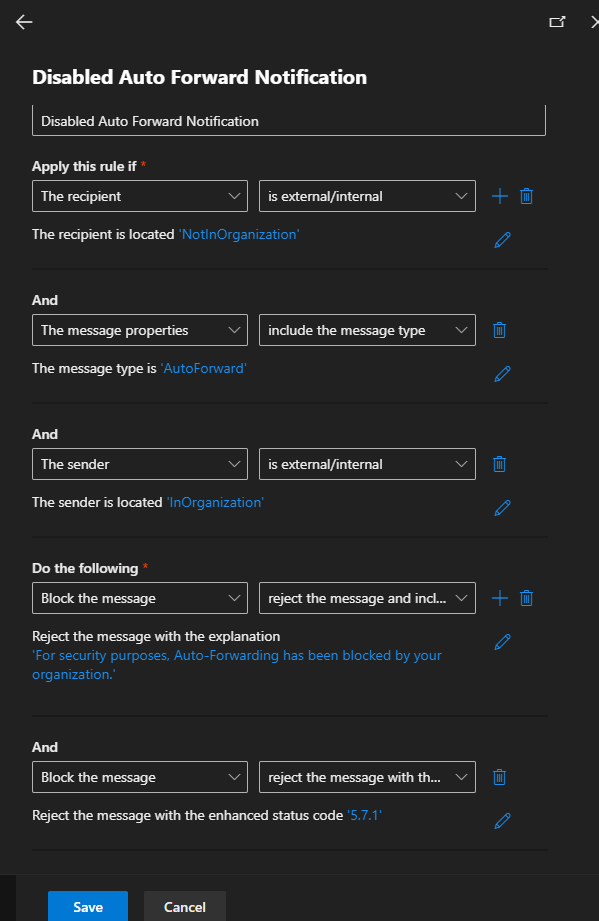Open the 'The recipient' dropdown
Image resolution: width=599 pixels, height=921 pixels.
click(139, 196)
